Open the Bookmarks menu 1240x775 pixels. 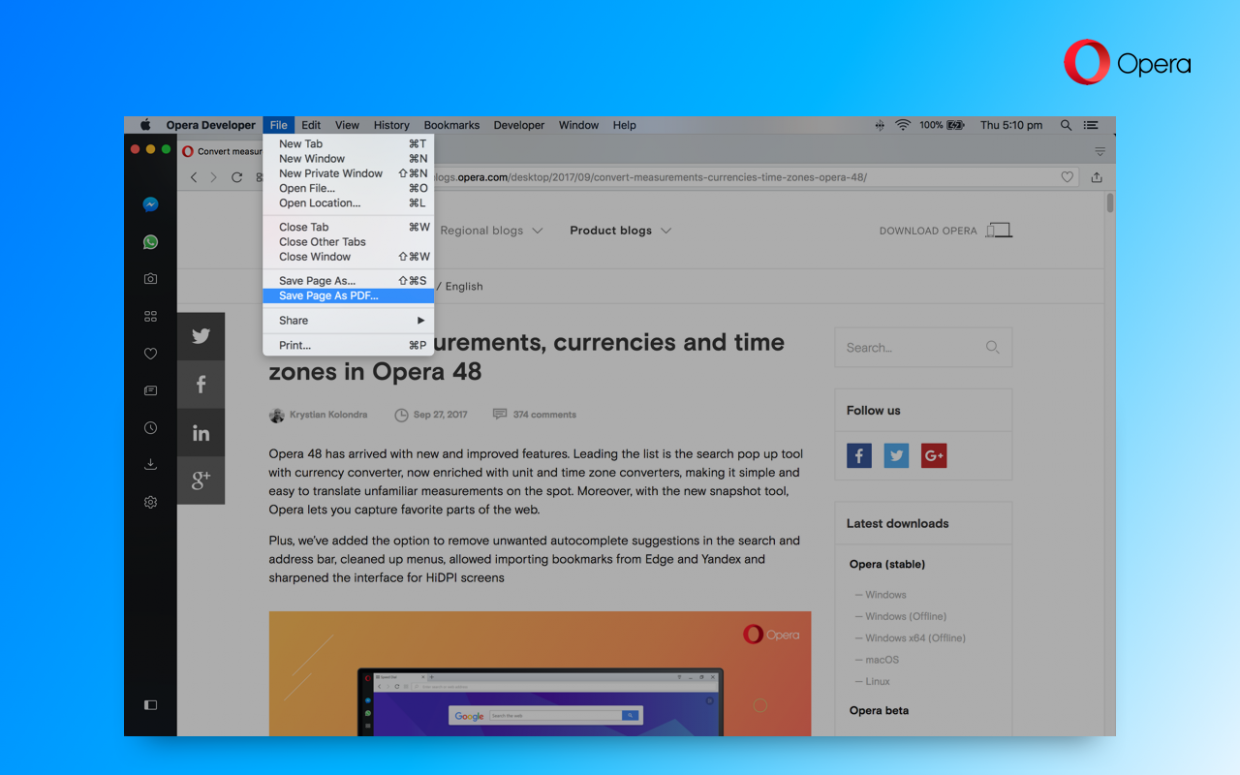point(451,125)
